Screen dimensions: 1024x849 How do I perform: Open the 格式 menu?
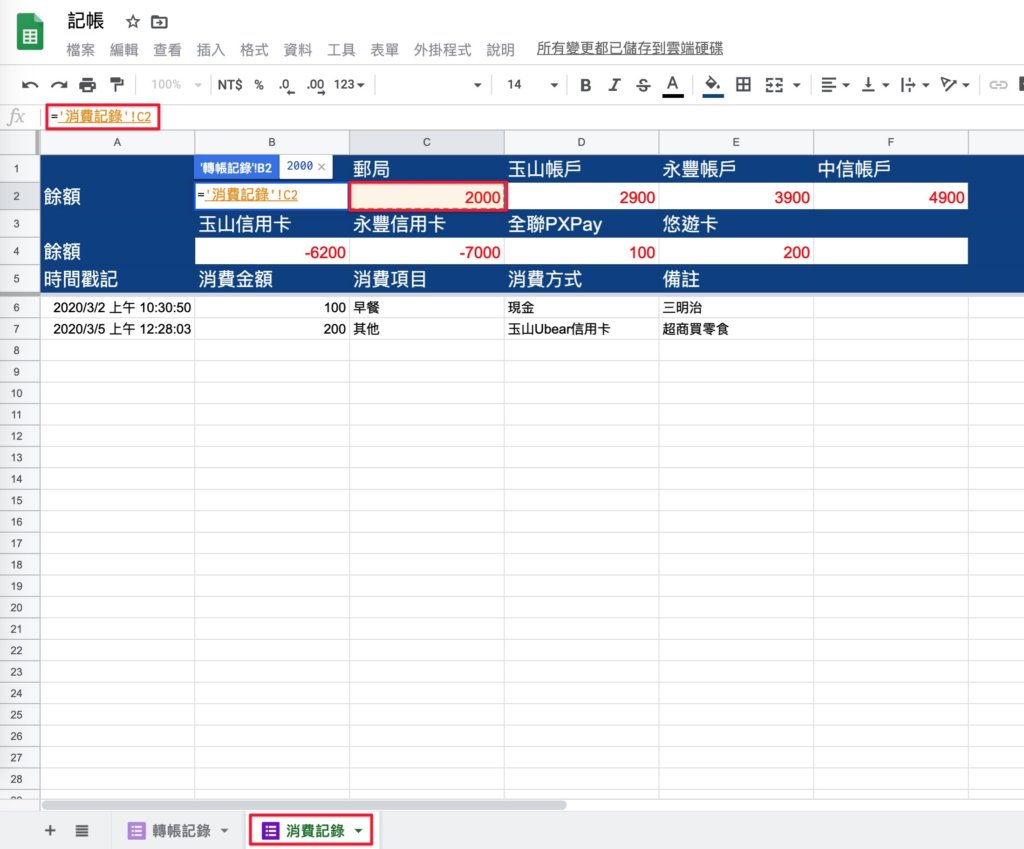point(254,50)
